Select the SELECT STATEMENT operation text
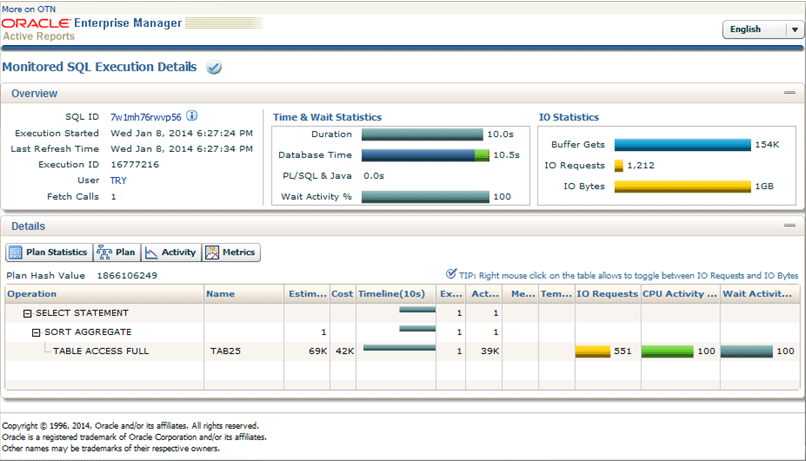This screenshot has height=461, width=806. [x=82, y=314]
